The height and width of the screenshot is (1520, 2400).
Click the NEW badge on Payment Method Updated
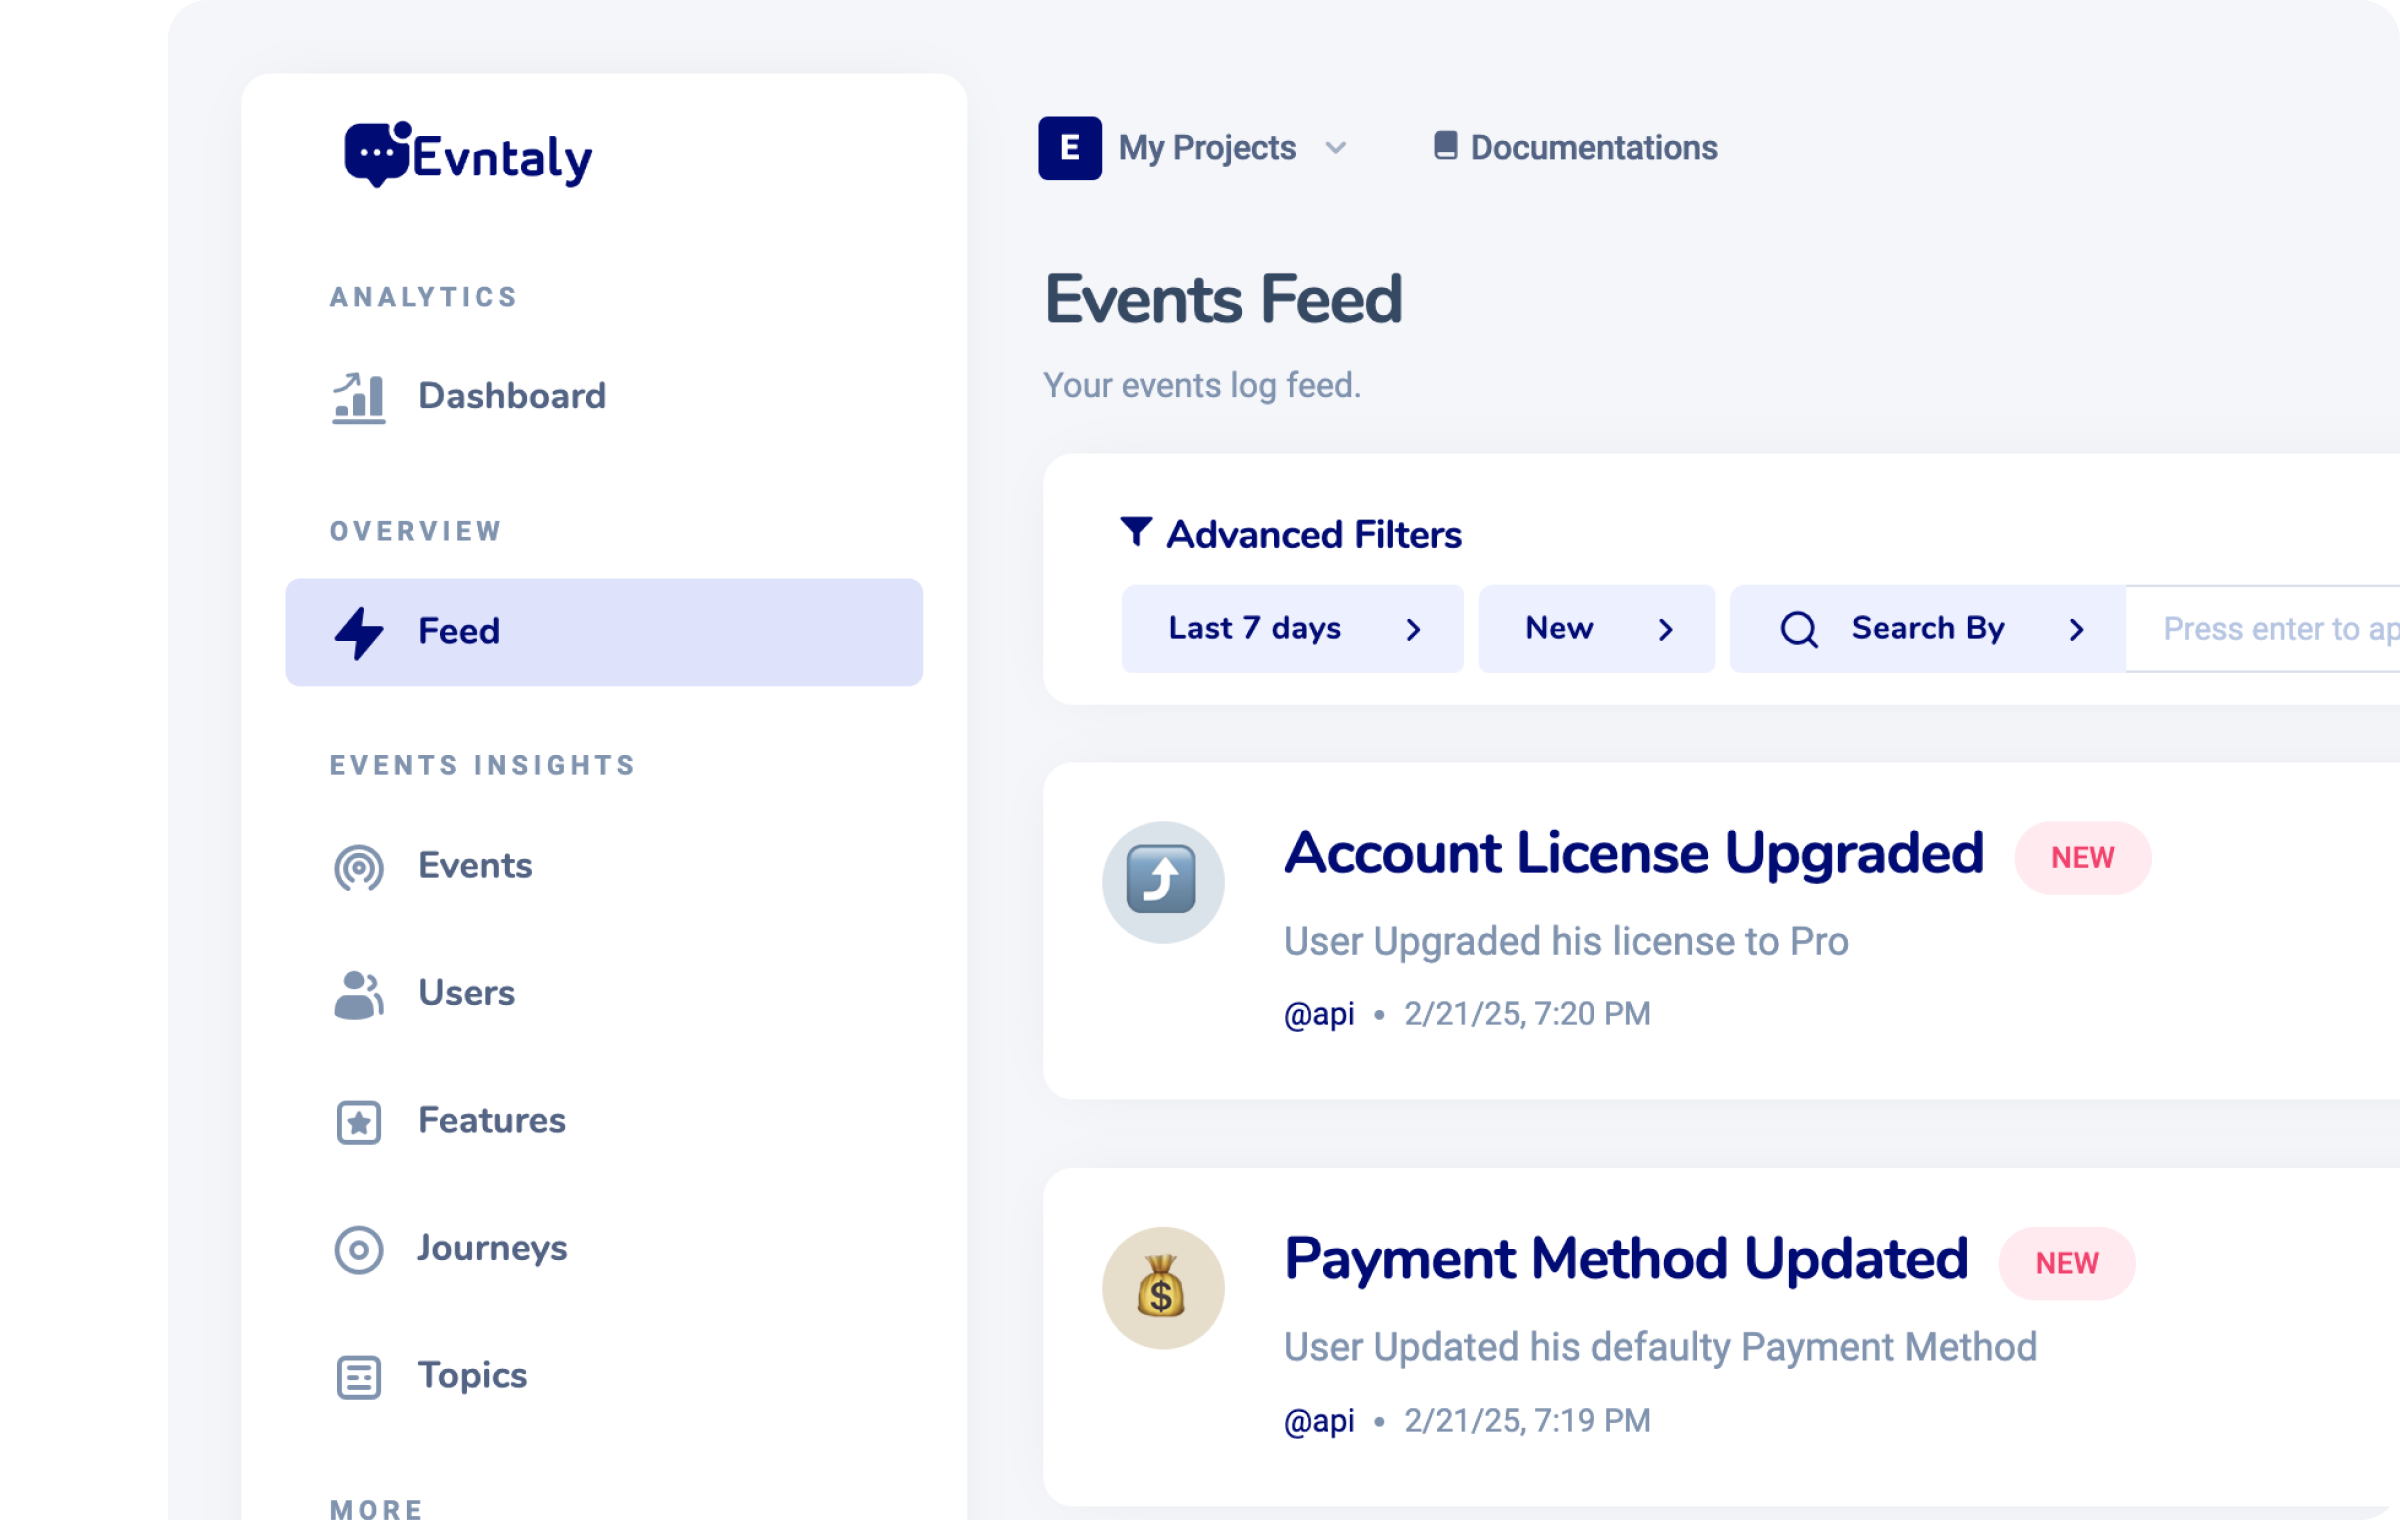[x=2067, y=1264]
